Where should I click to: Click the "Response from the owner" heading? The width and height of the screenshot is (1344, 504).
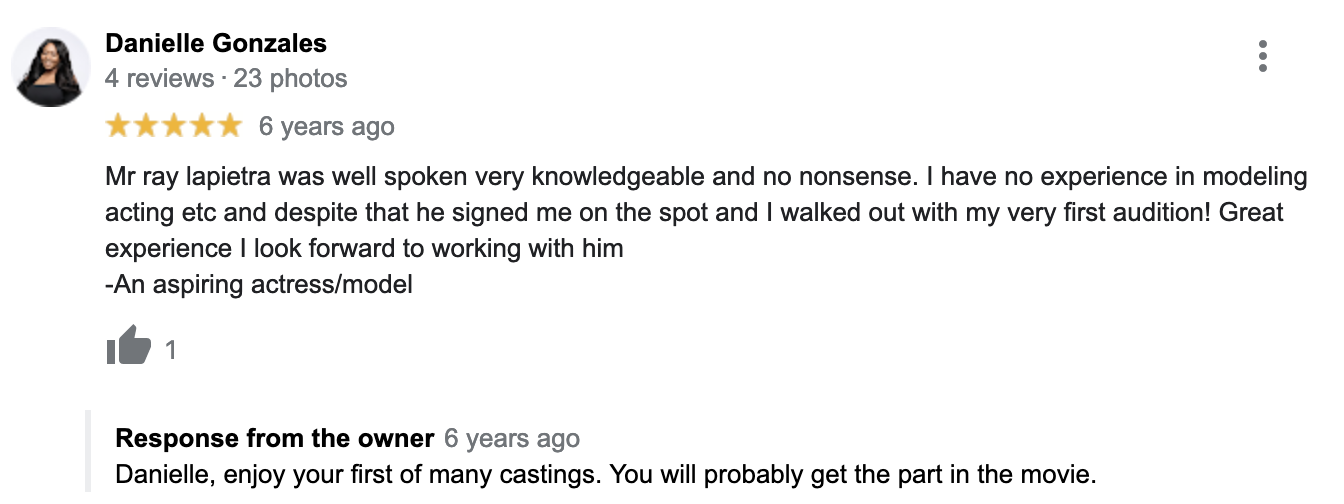(x=275, y=438)
